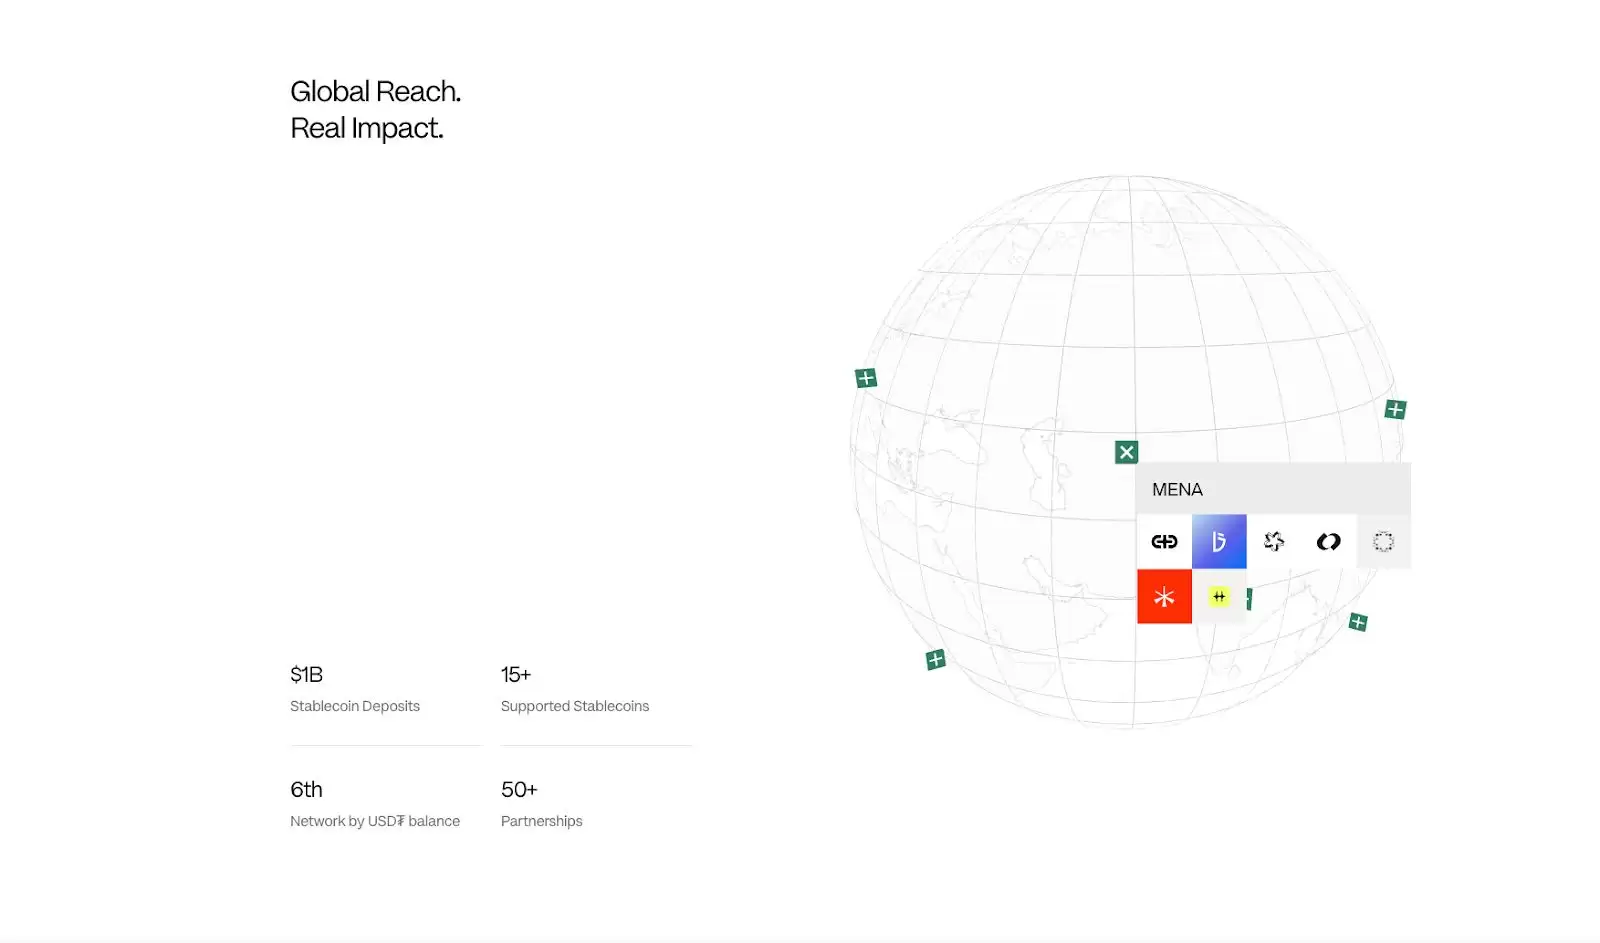
Task: Expand the plus marker on globe's far left
Action: [x=866, y=378]
